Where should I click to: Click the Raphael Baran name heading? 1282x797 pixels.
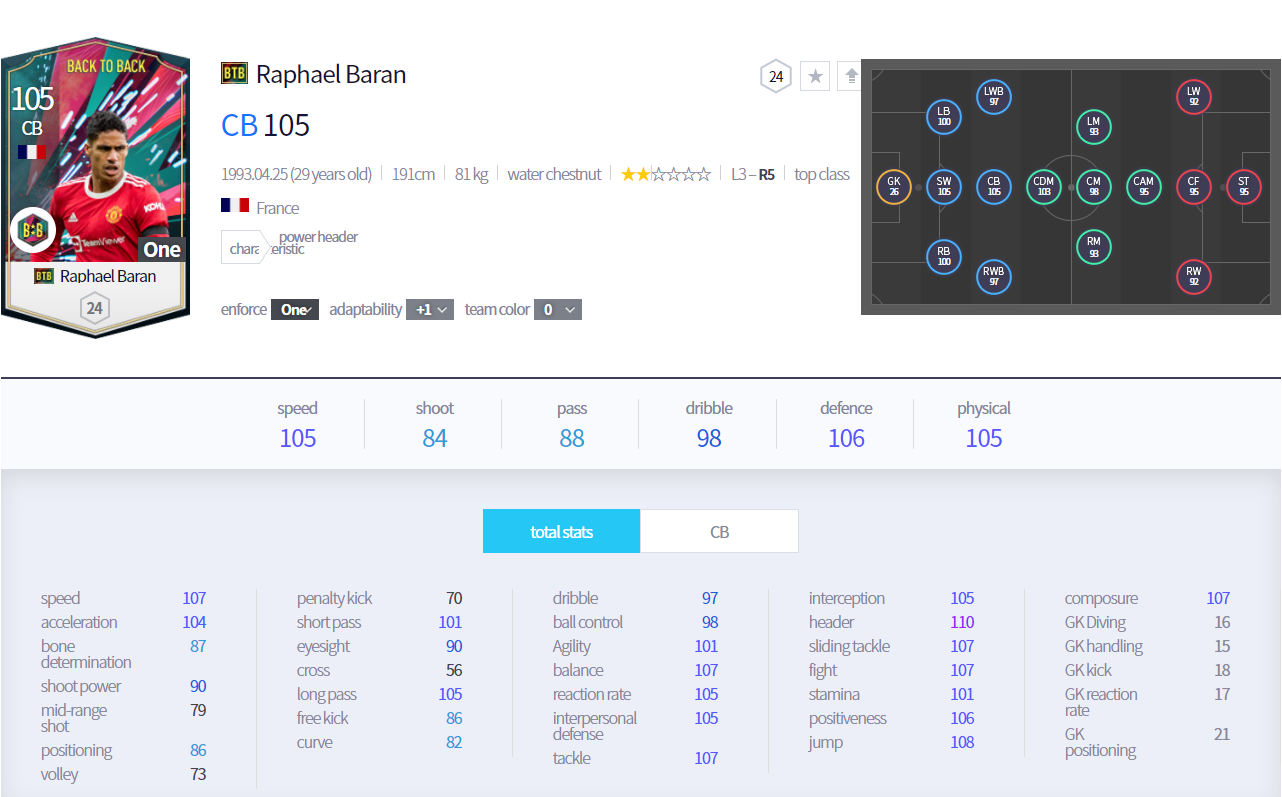coord(331,75)
